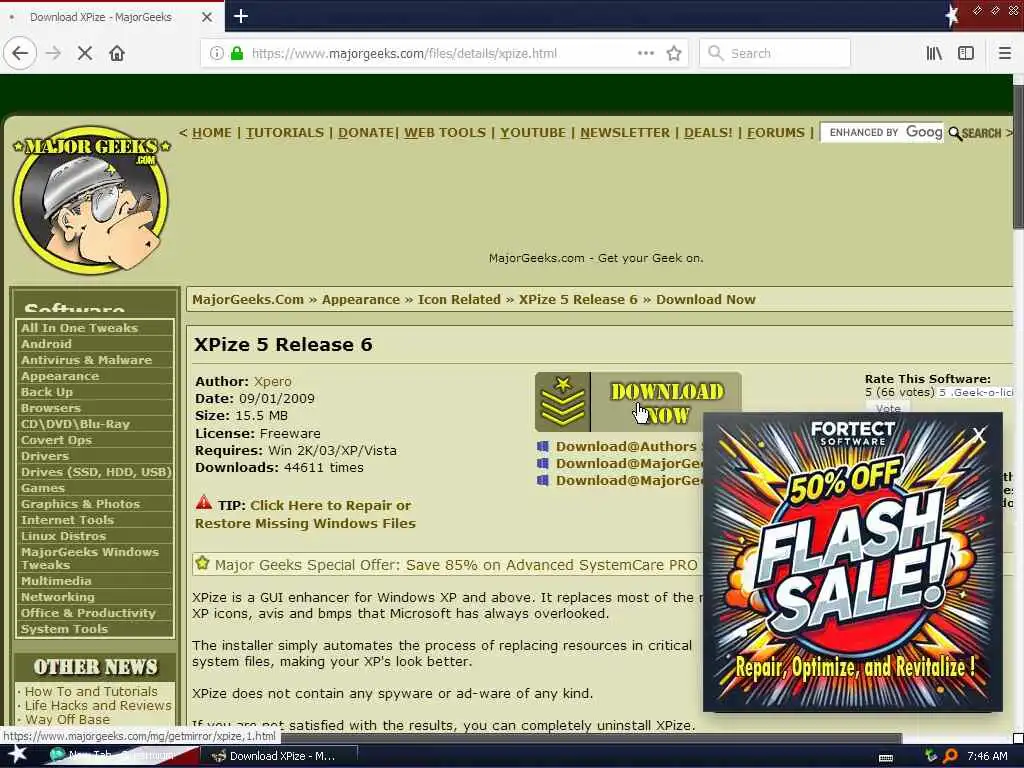Open author Xpero link
Viewport: 1024px width, 768px height.
273,381
